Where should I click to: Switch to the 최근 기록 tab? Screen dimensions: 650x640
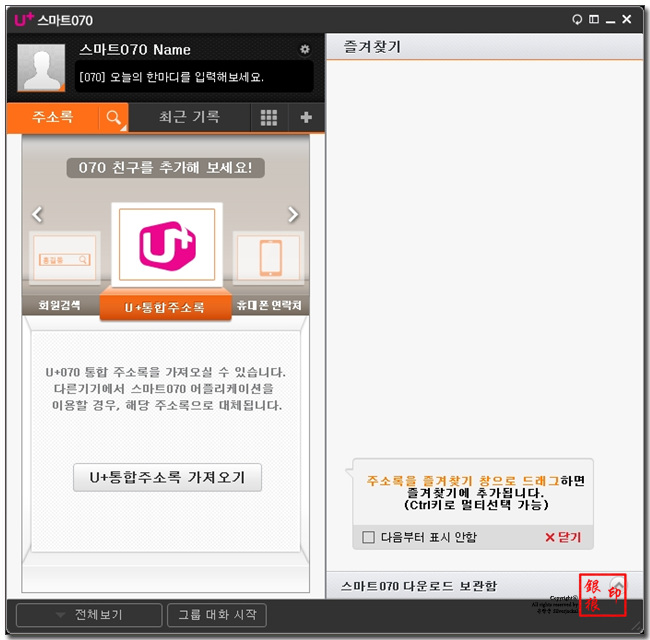click(x=189, y=117)
